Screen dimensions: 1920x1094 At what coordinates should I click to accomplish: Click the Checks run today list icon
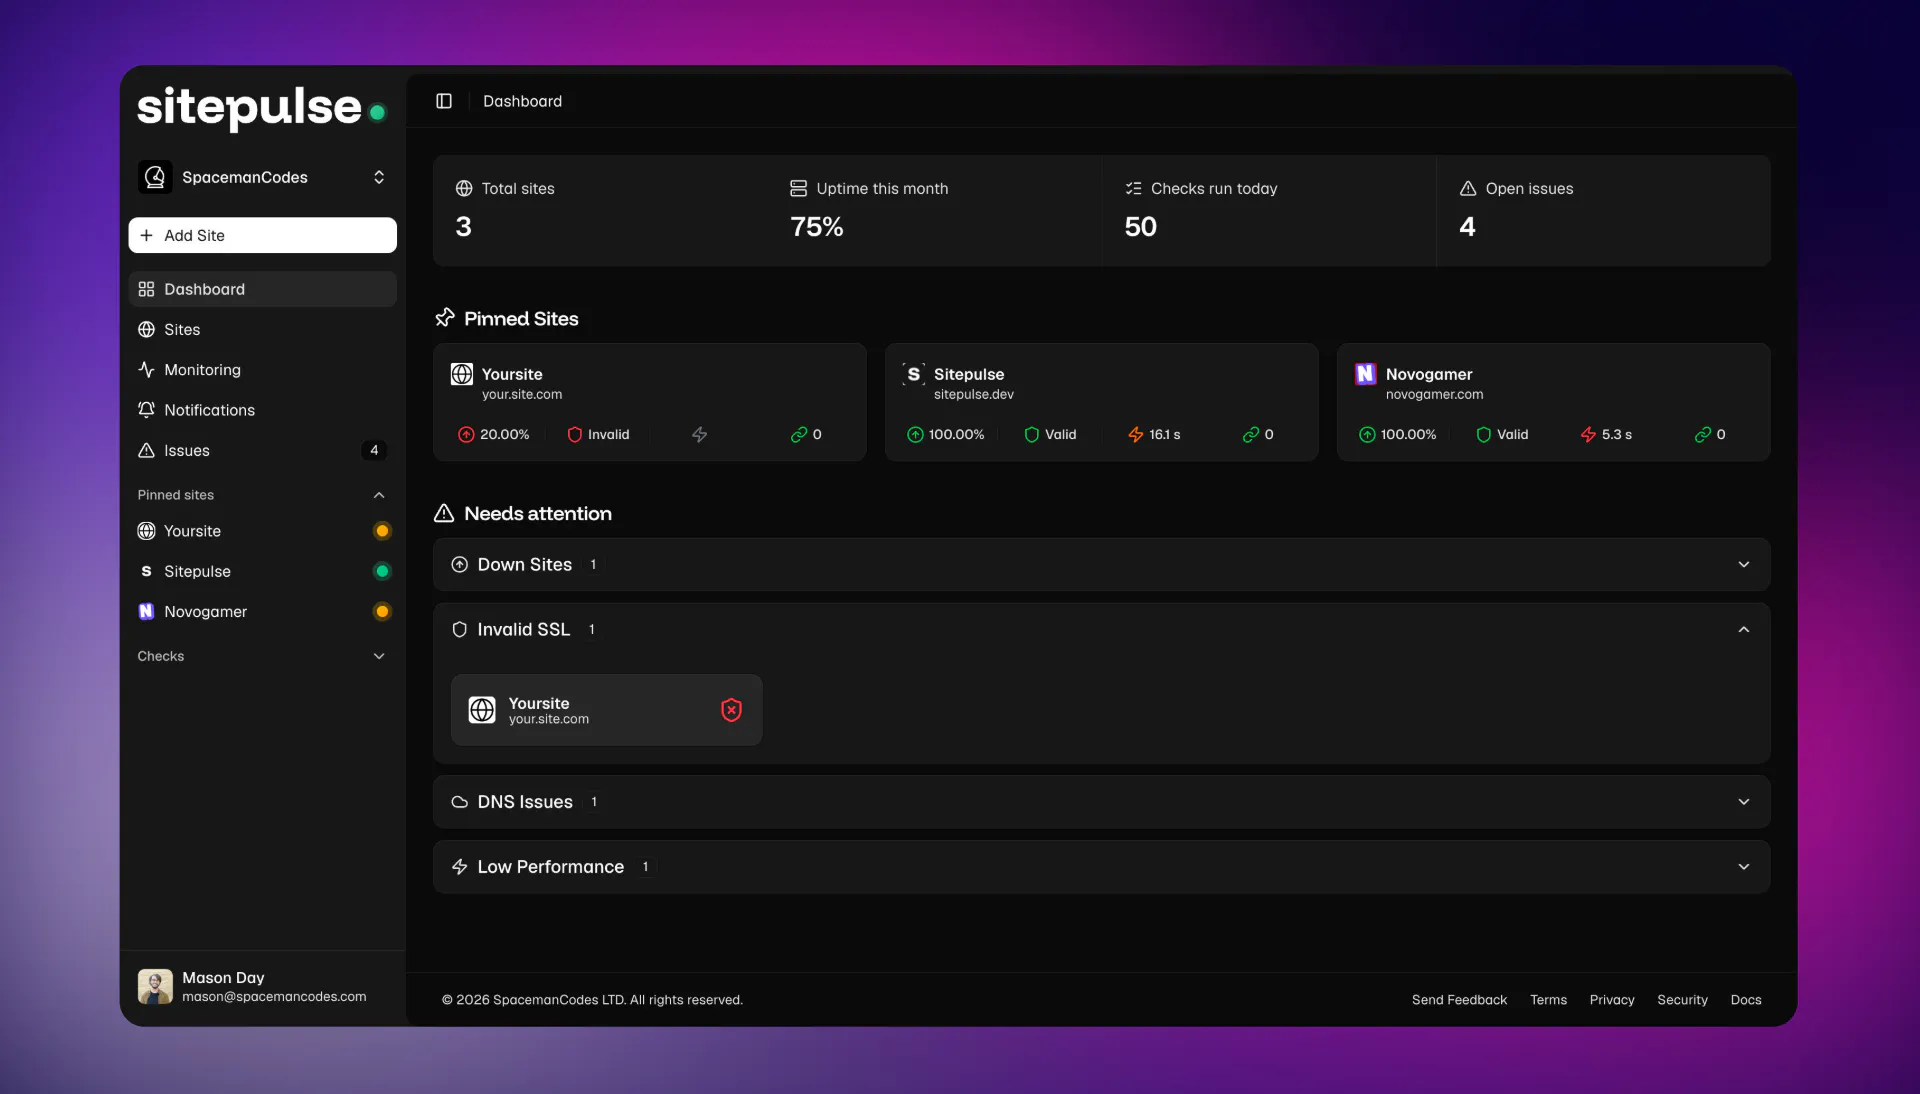1133,188
